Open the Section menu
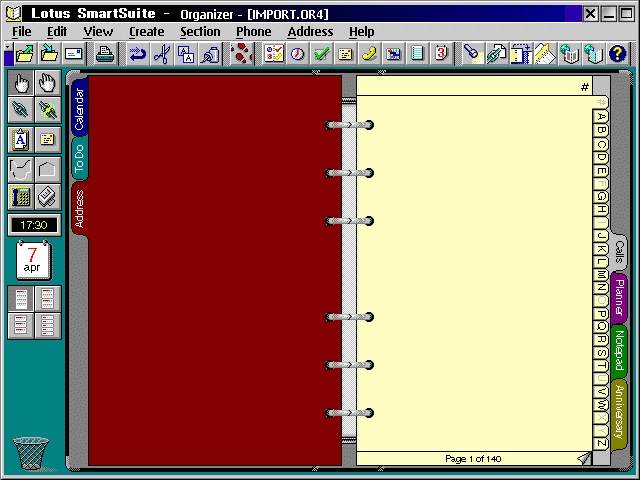This screenshot has width=640, height=480. 200,31
